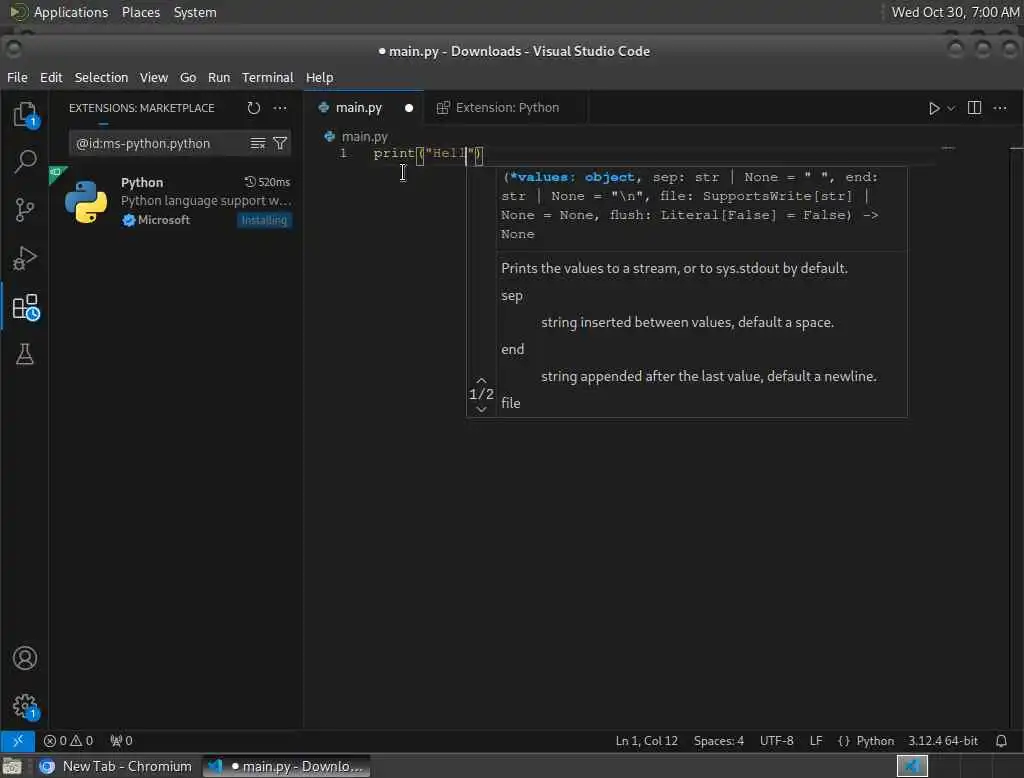Expand the run button dropdown arrow
Image resolution: width=1024 pixels, height=778 pixels.
952,108
